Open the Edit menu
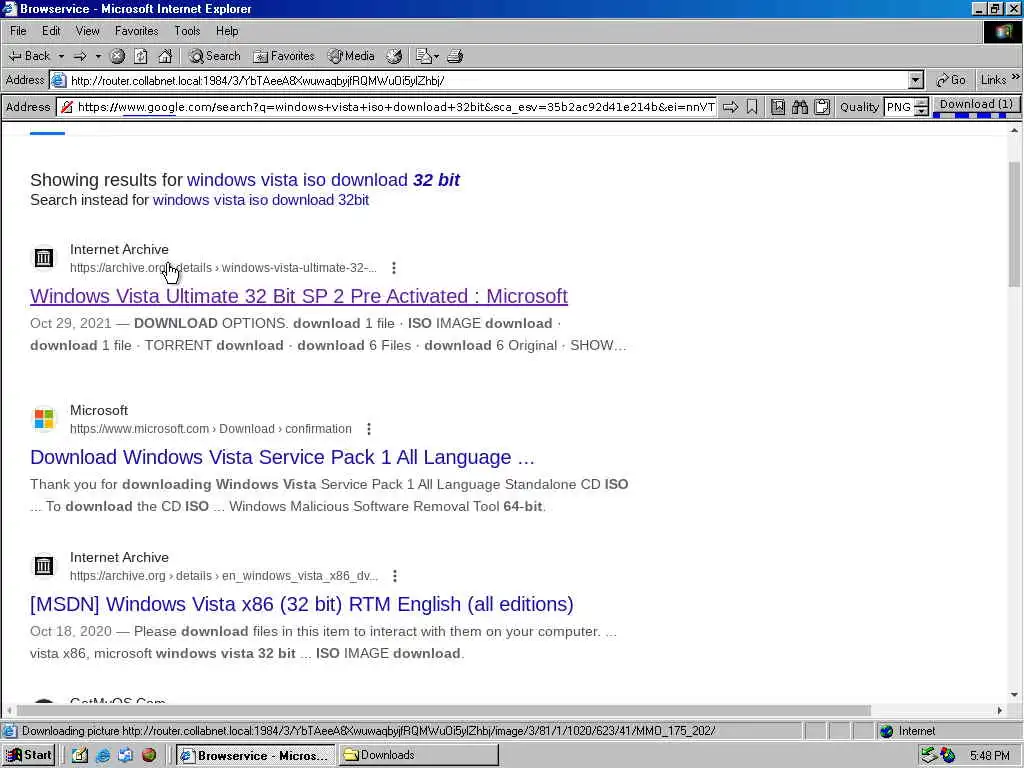 click(x=51, y=31)
